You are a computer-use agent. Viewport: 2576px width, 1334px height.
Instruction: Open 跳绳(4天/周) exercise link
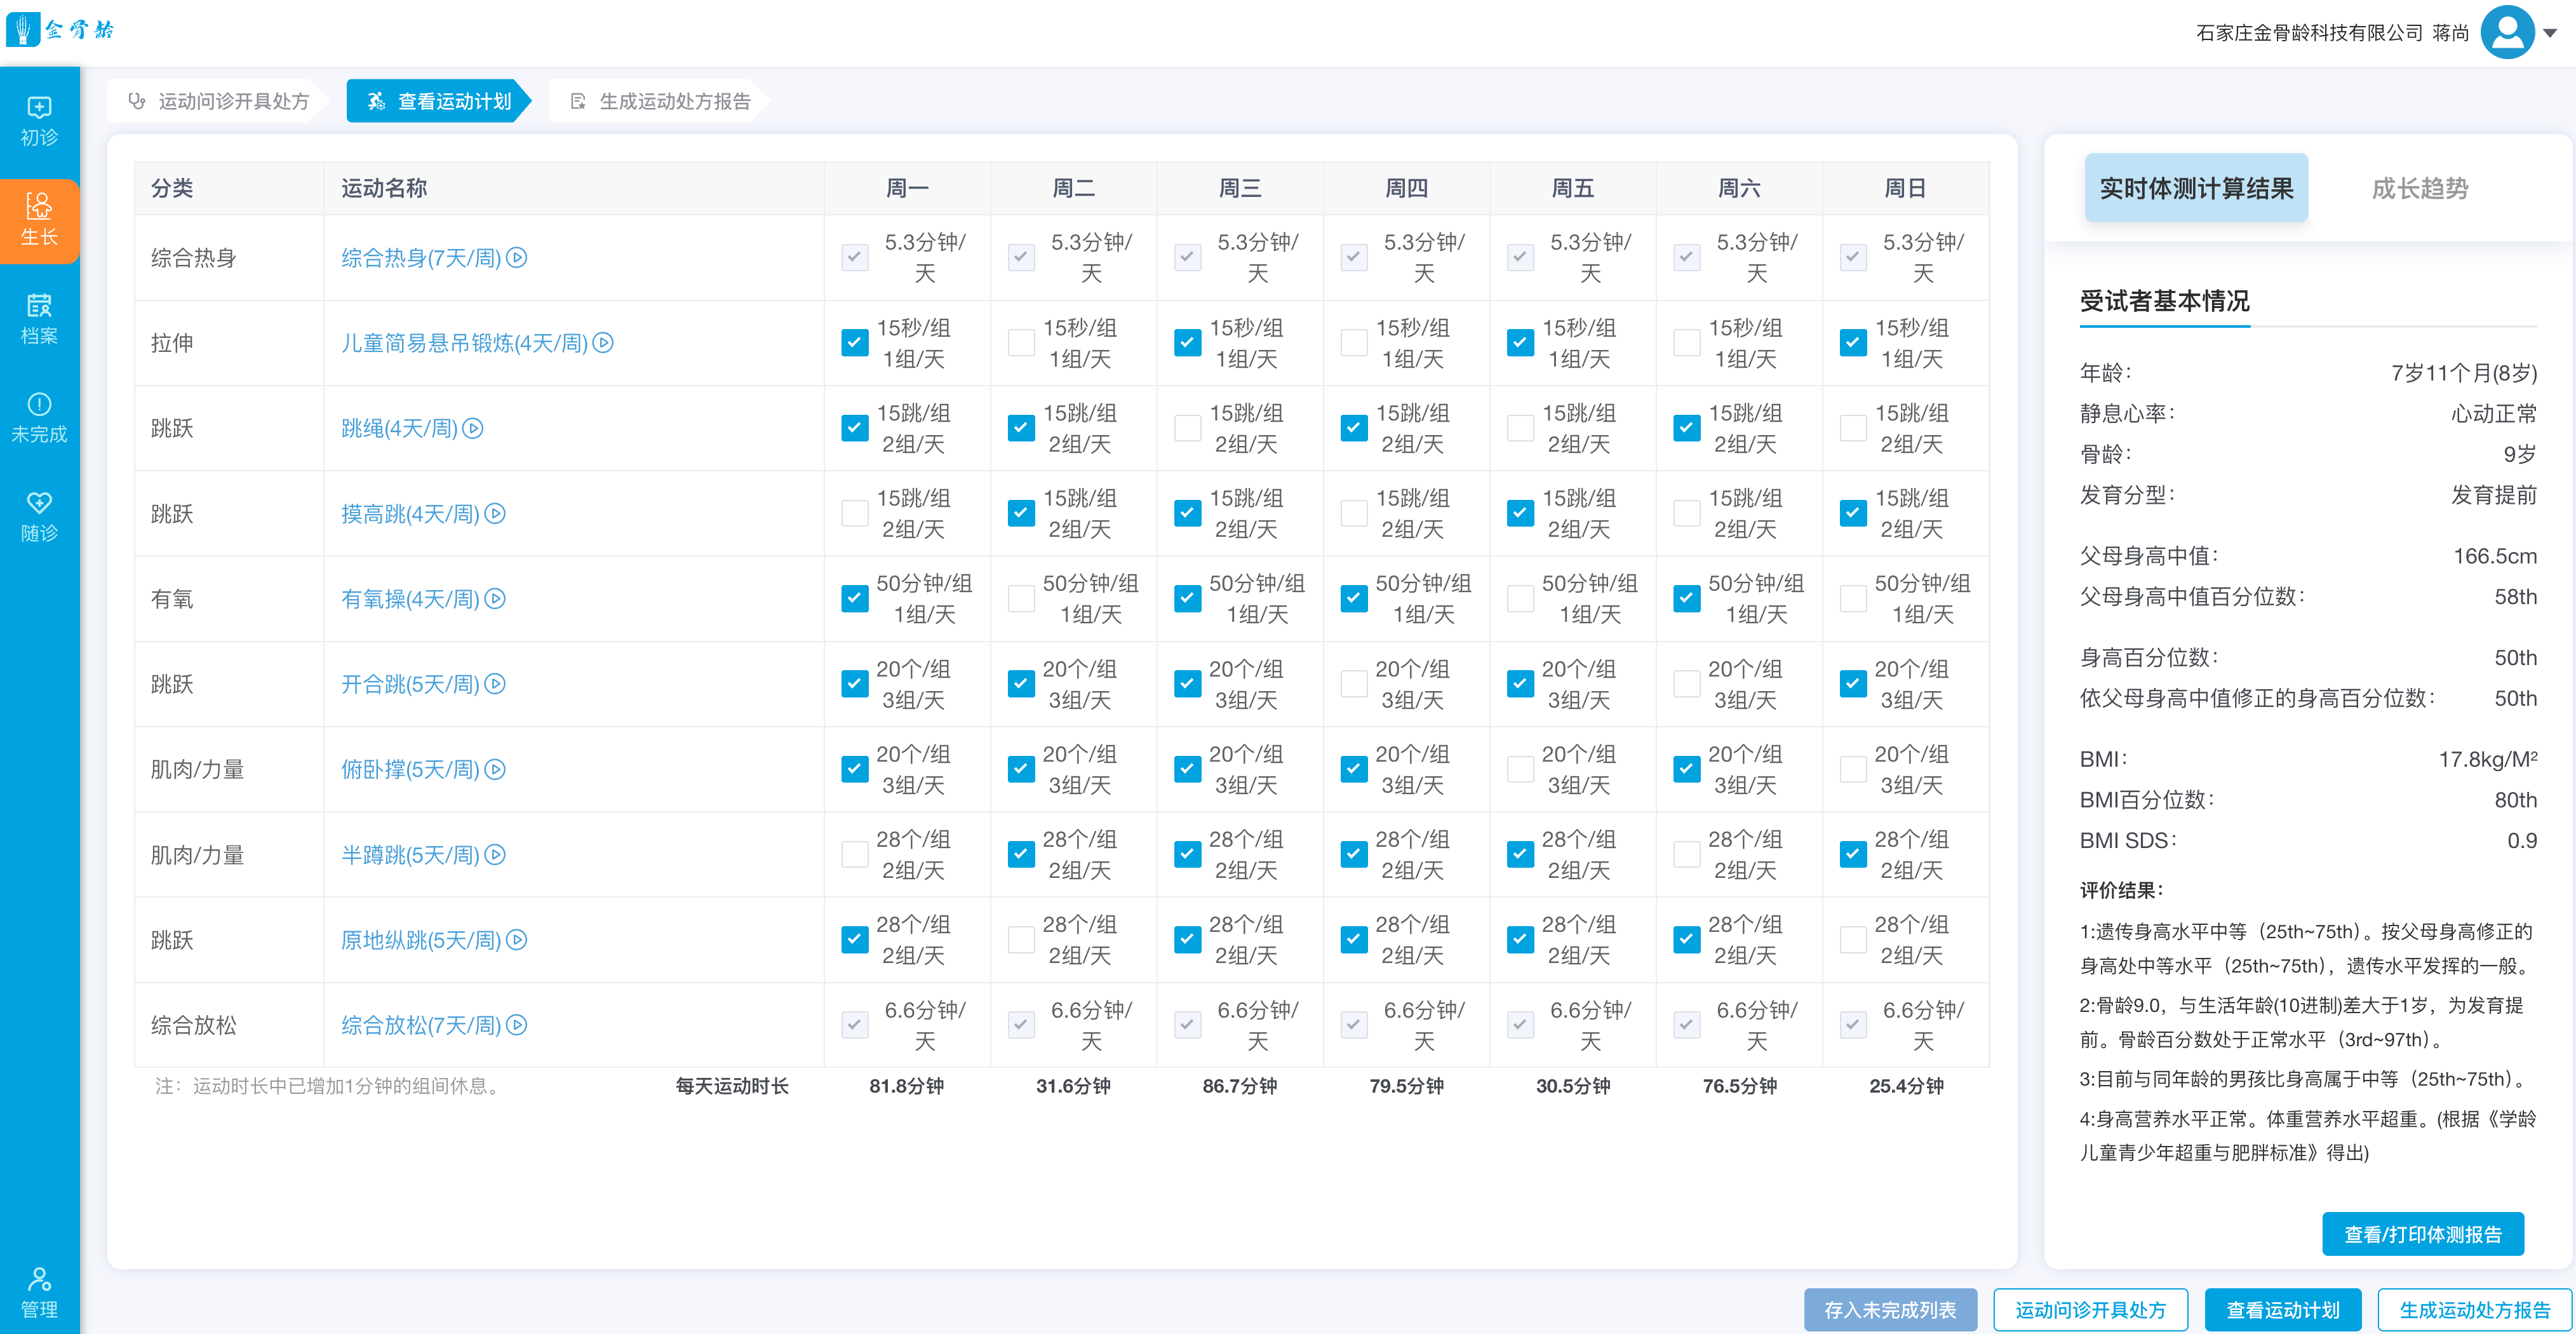click(399, 428)
